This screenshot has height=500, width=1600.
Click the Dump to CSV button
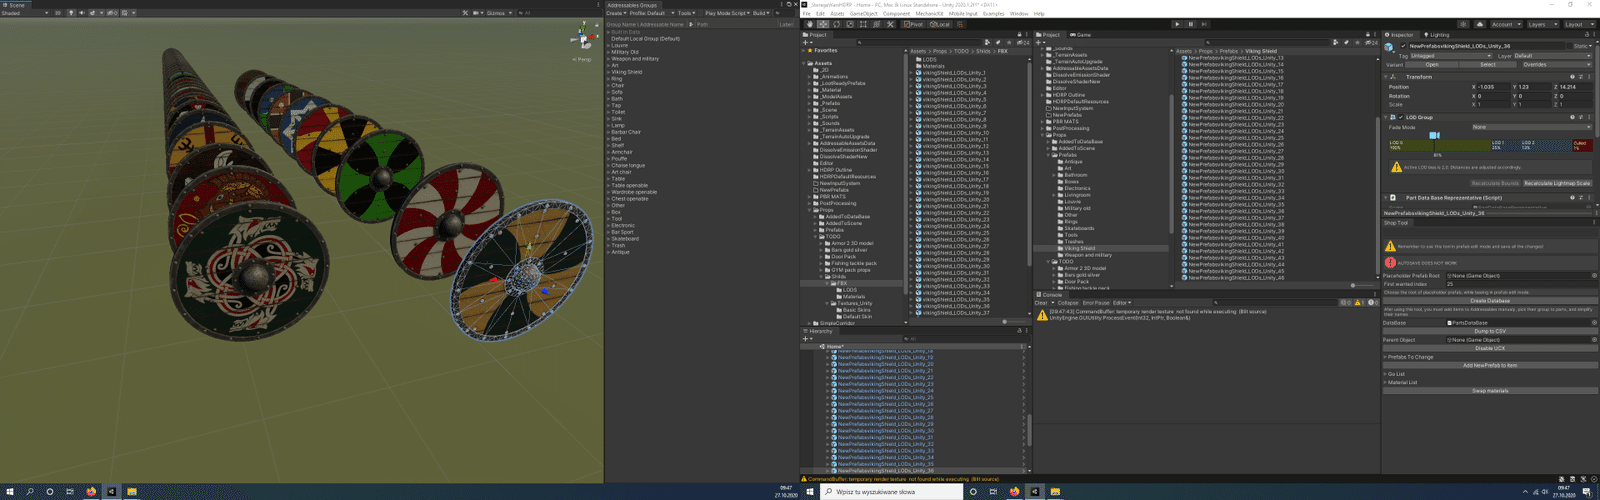click(1490, 331)
